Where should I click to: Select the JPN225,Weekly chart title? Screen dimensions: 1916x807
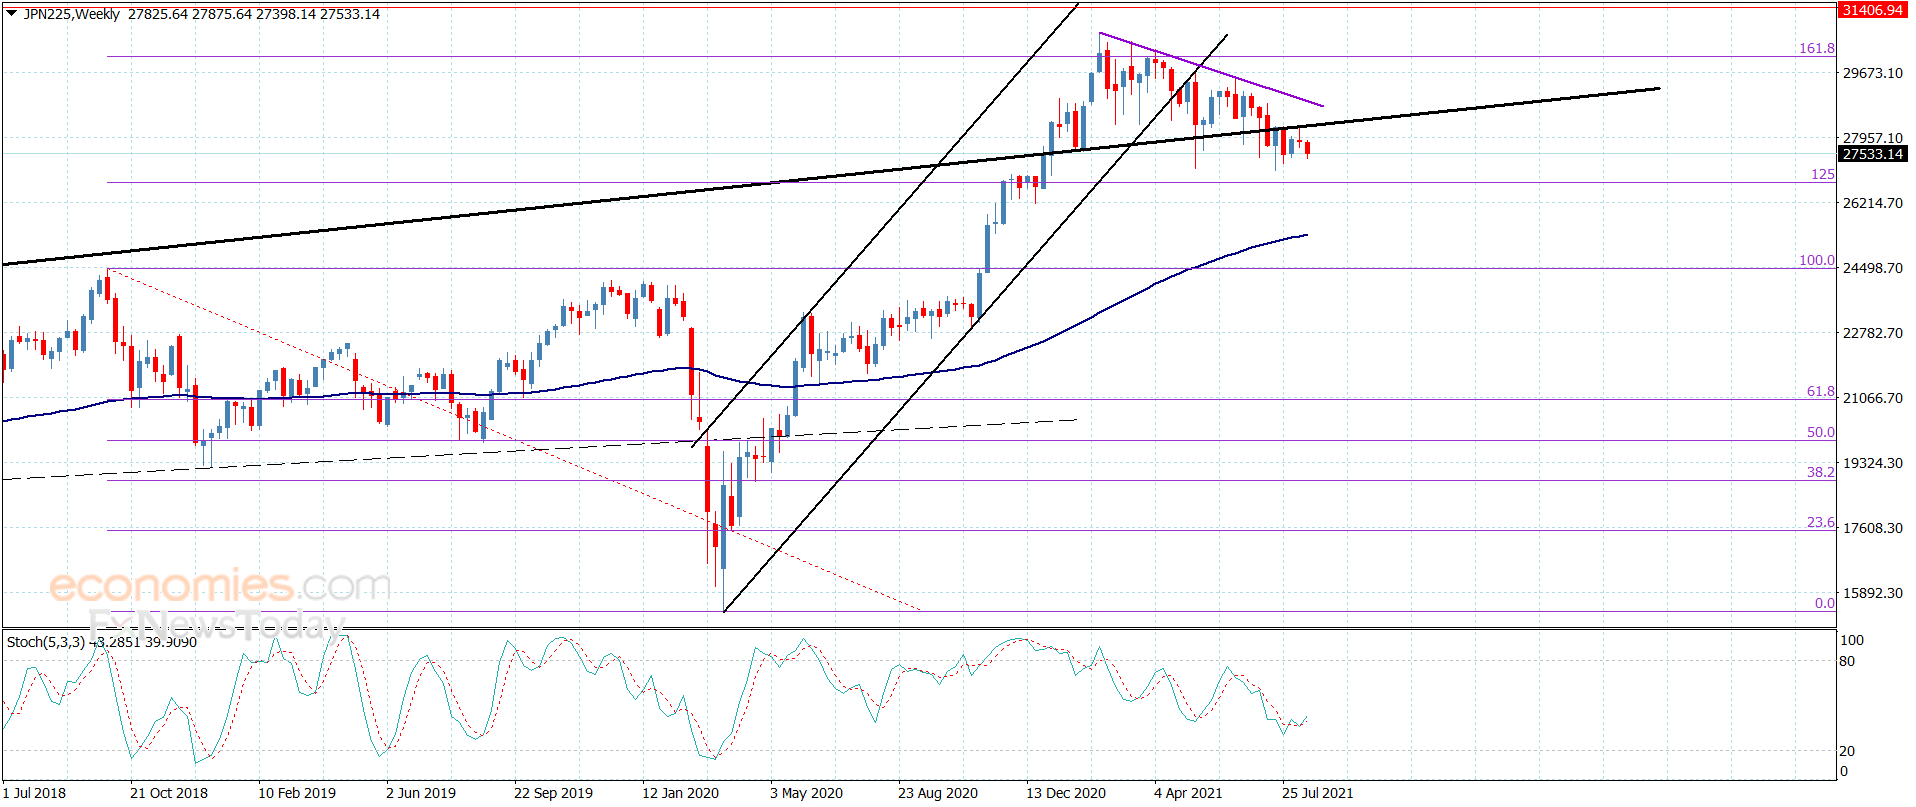(71, 14)
